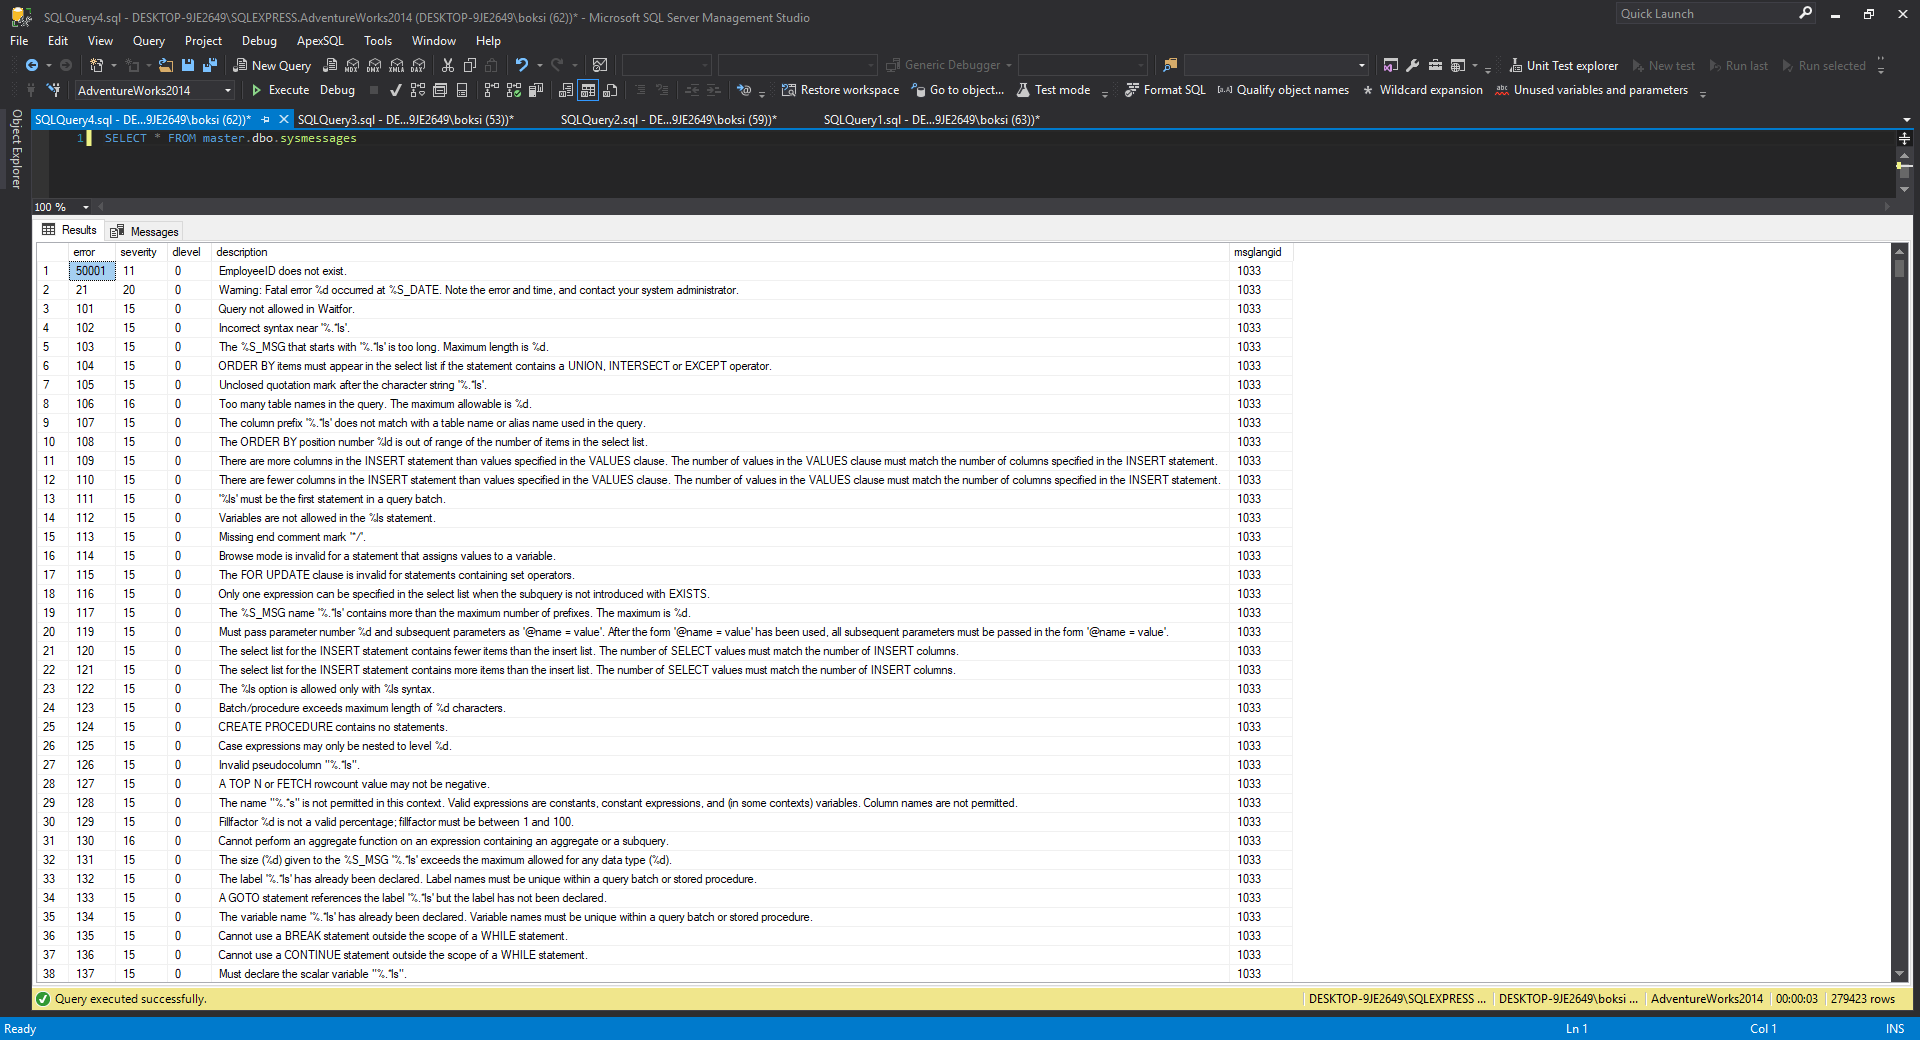
Task: Open the open-documents tab list dropdown arrow
Action: click(x=1906, y=120)
